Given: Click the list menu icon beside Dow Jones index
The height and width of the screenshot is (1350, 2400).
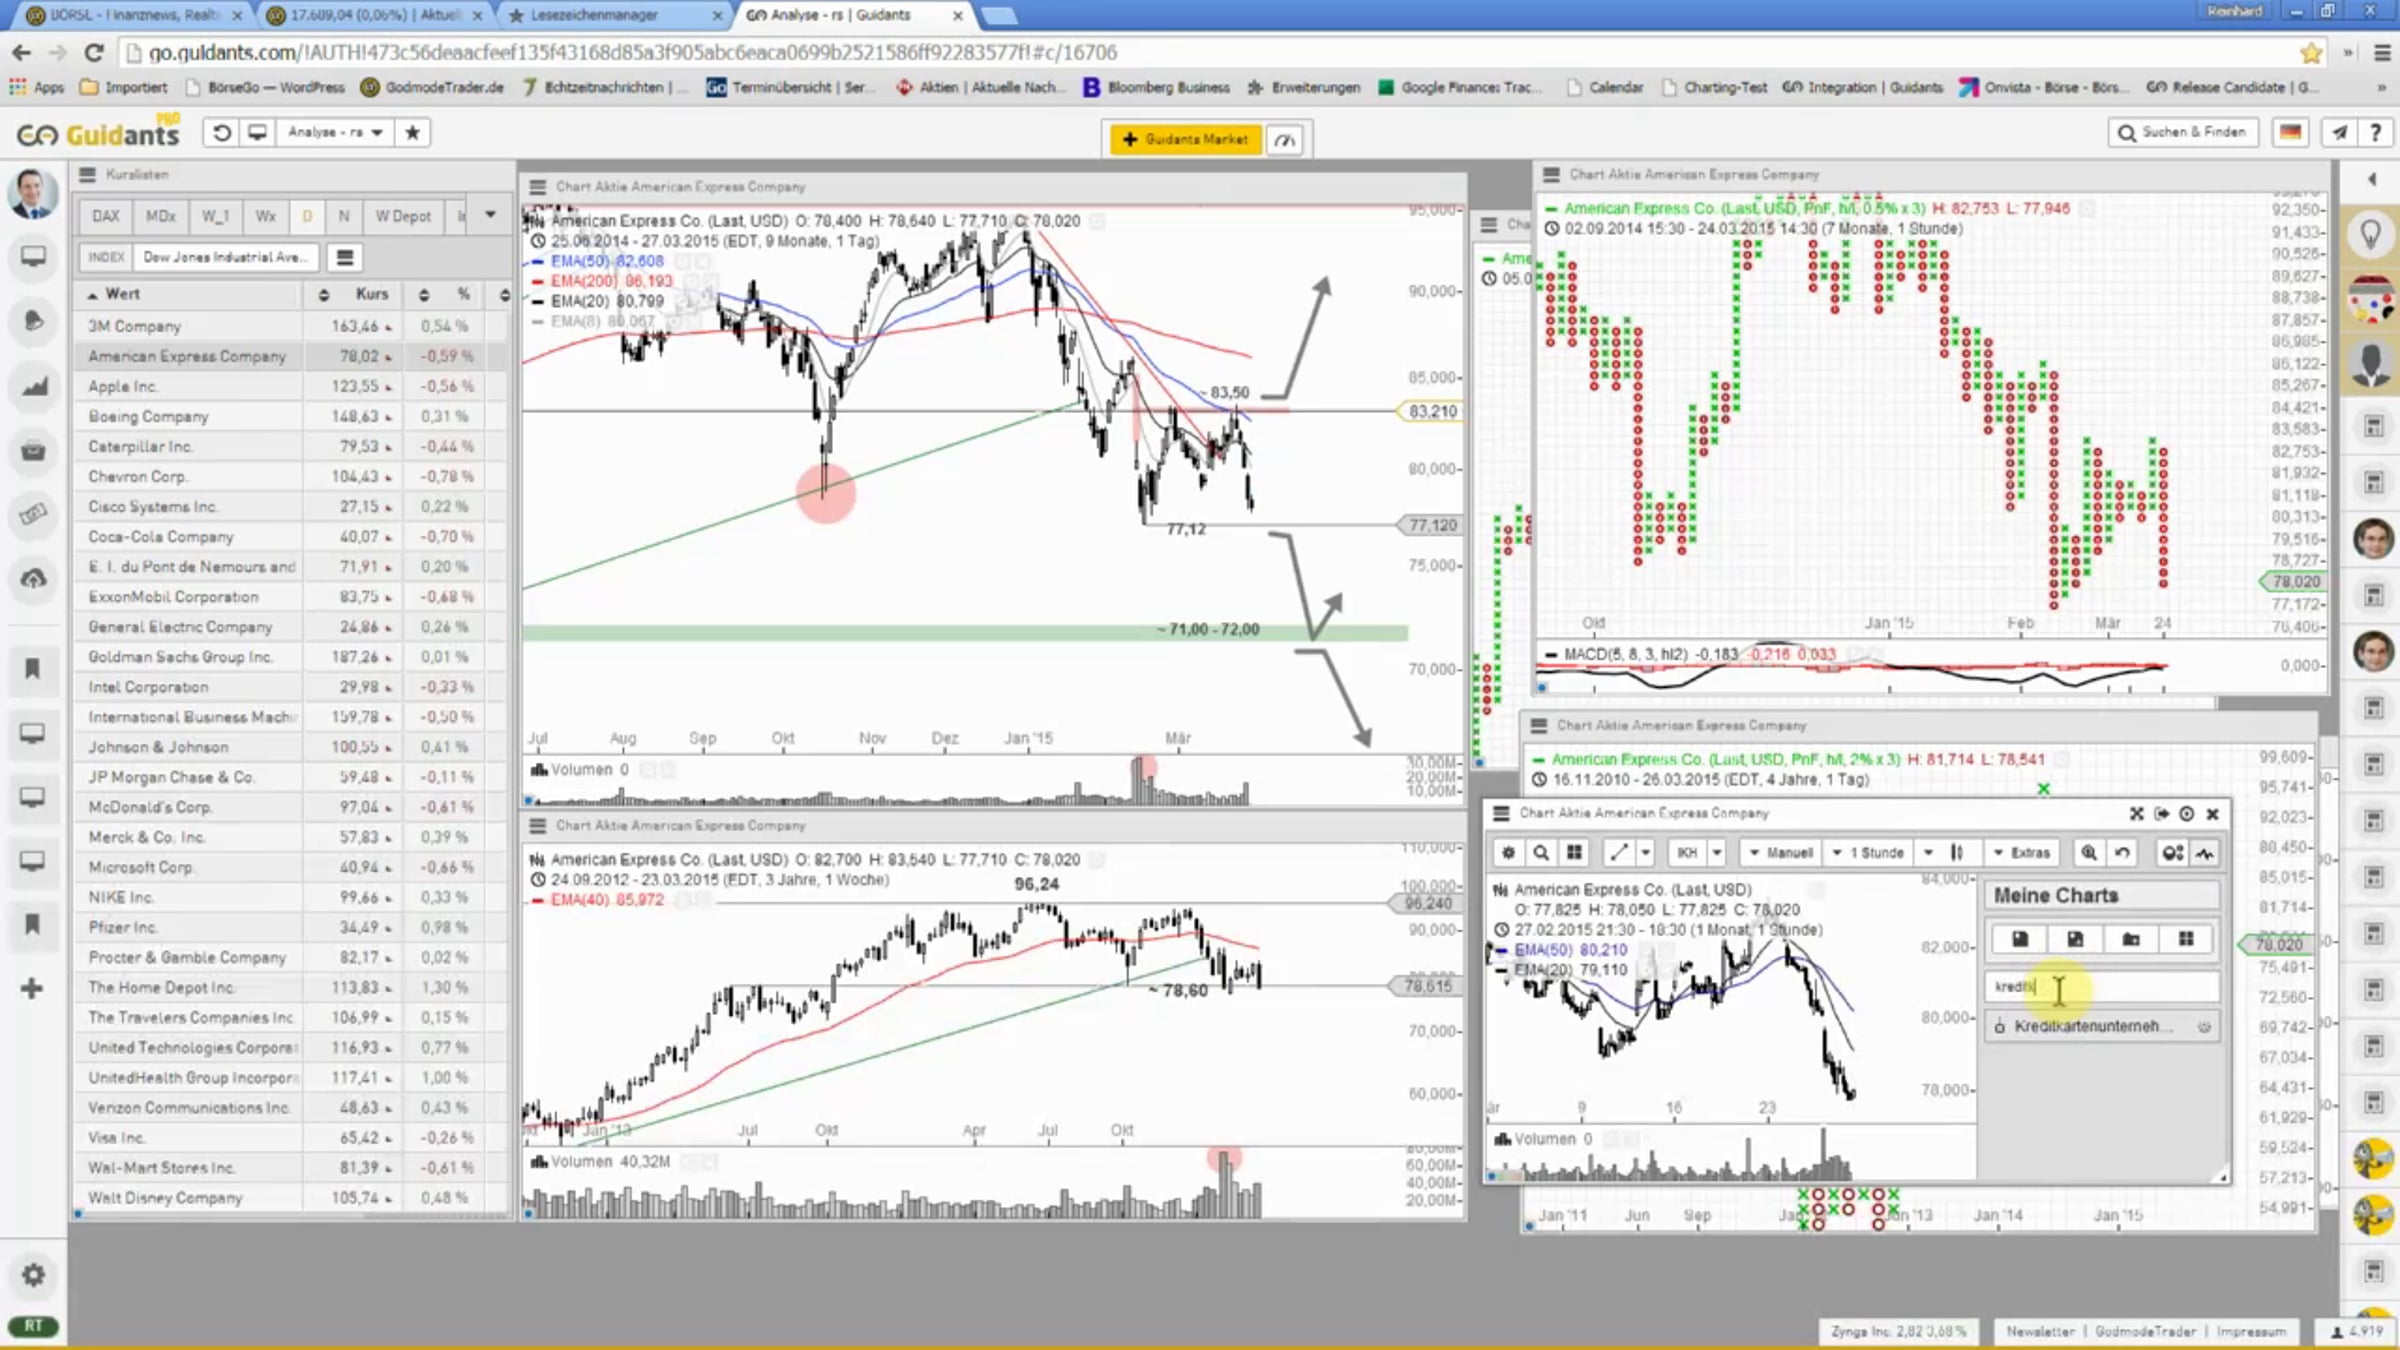Looking at the screenshot, I should tap(345, 258).
